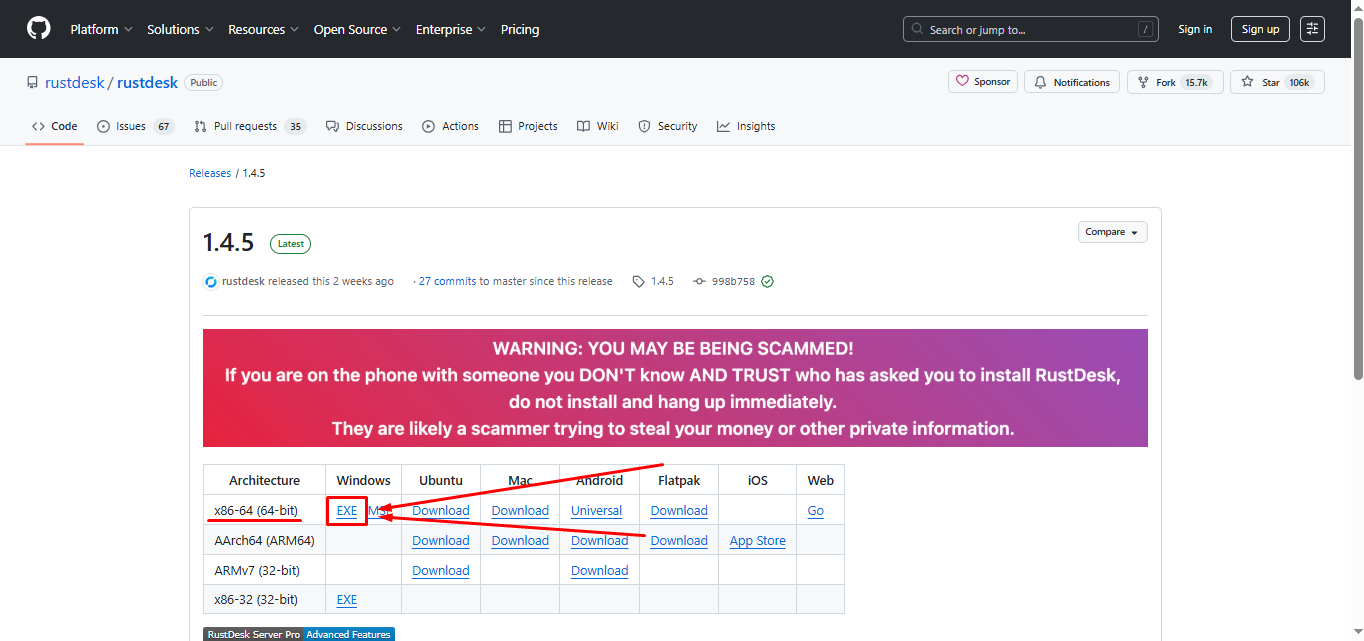Open the iOS App Store link
1364x641 pixels.
757,541
